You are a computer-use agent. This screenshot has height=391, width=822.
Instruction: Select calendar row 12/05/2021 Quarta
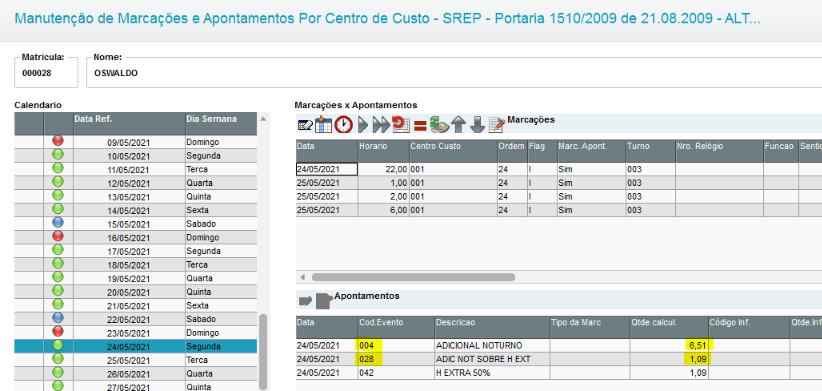coord(136,183)
